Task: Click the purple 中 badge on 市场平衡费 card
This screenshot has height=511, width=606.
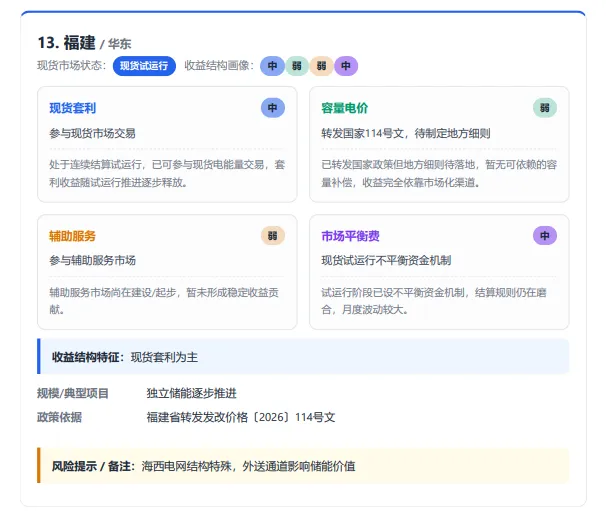Action: (545, 235)
